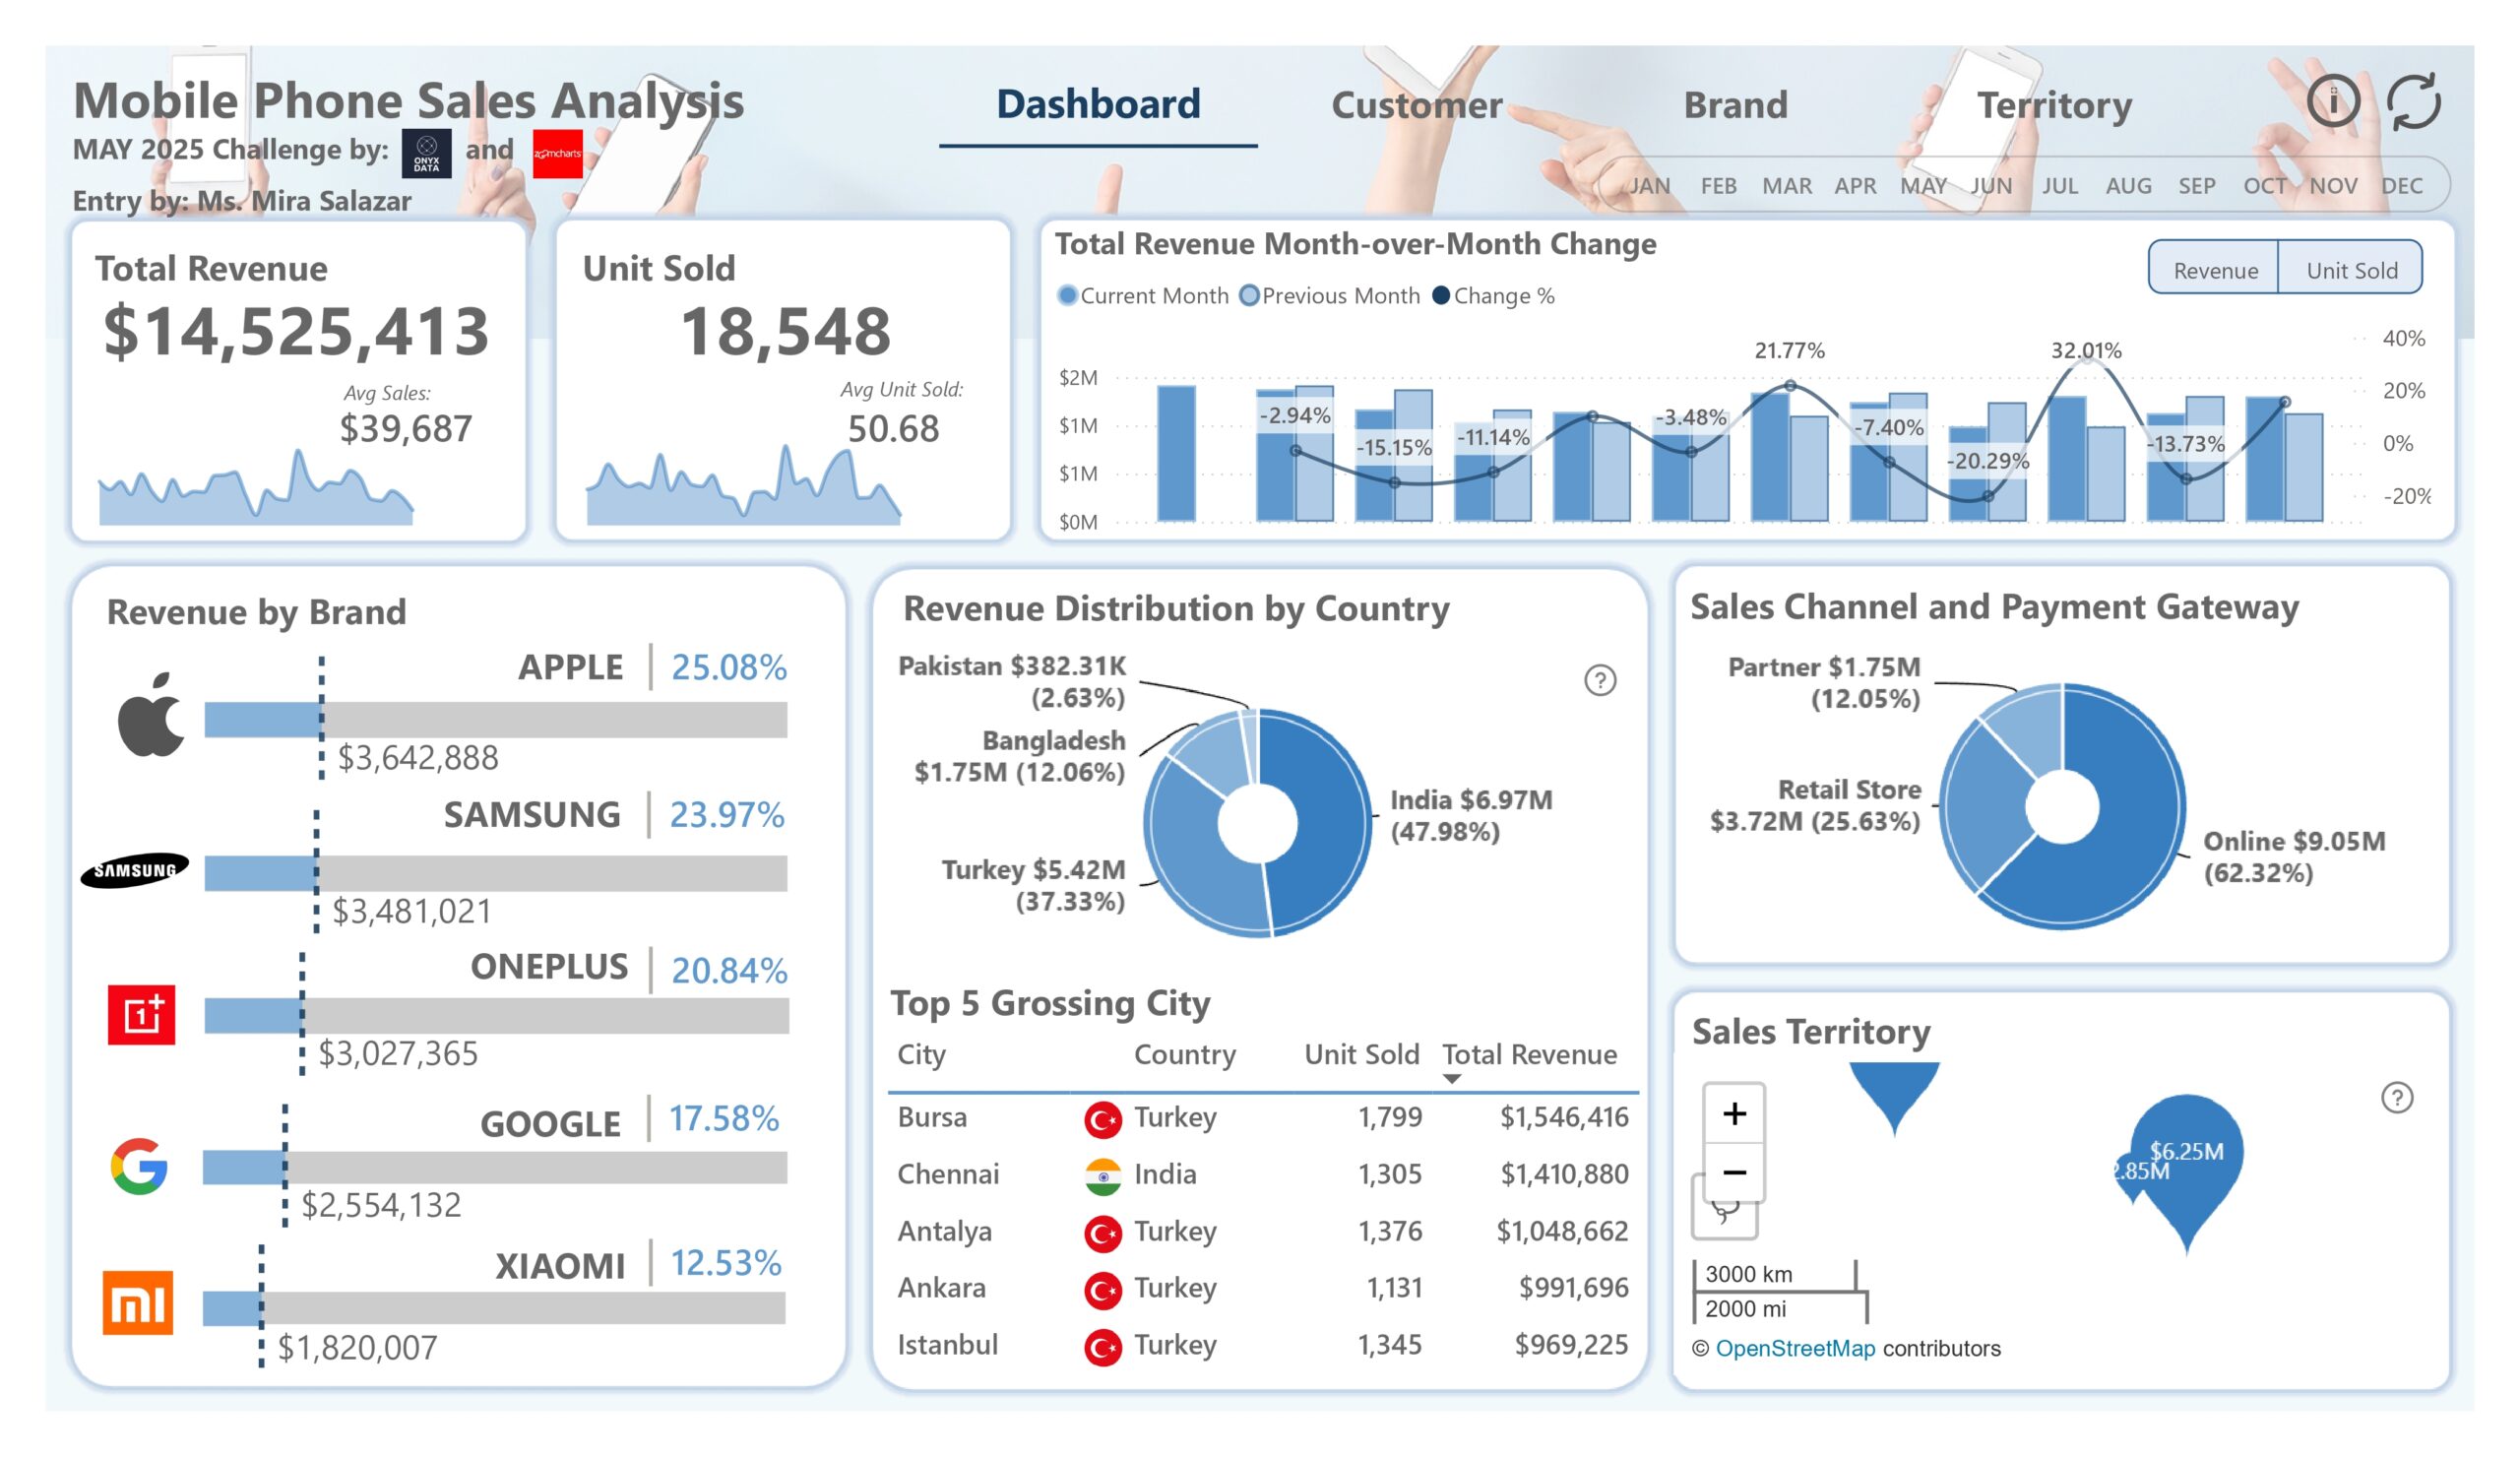Screen dimensions: 2520x1457
Task: Sort table by Country column
Action: click(x=1184, y=1054)
